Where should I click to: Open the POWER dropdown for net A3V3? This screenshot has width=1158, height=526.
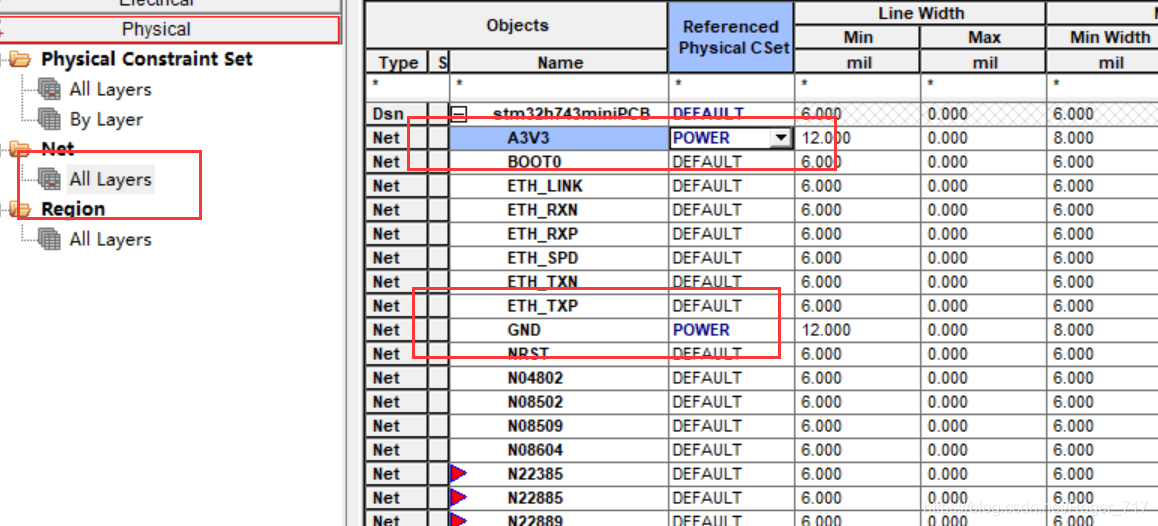pos(781,139)
